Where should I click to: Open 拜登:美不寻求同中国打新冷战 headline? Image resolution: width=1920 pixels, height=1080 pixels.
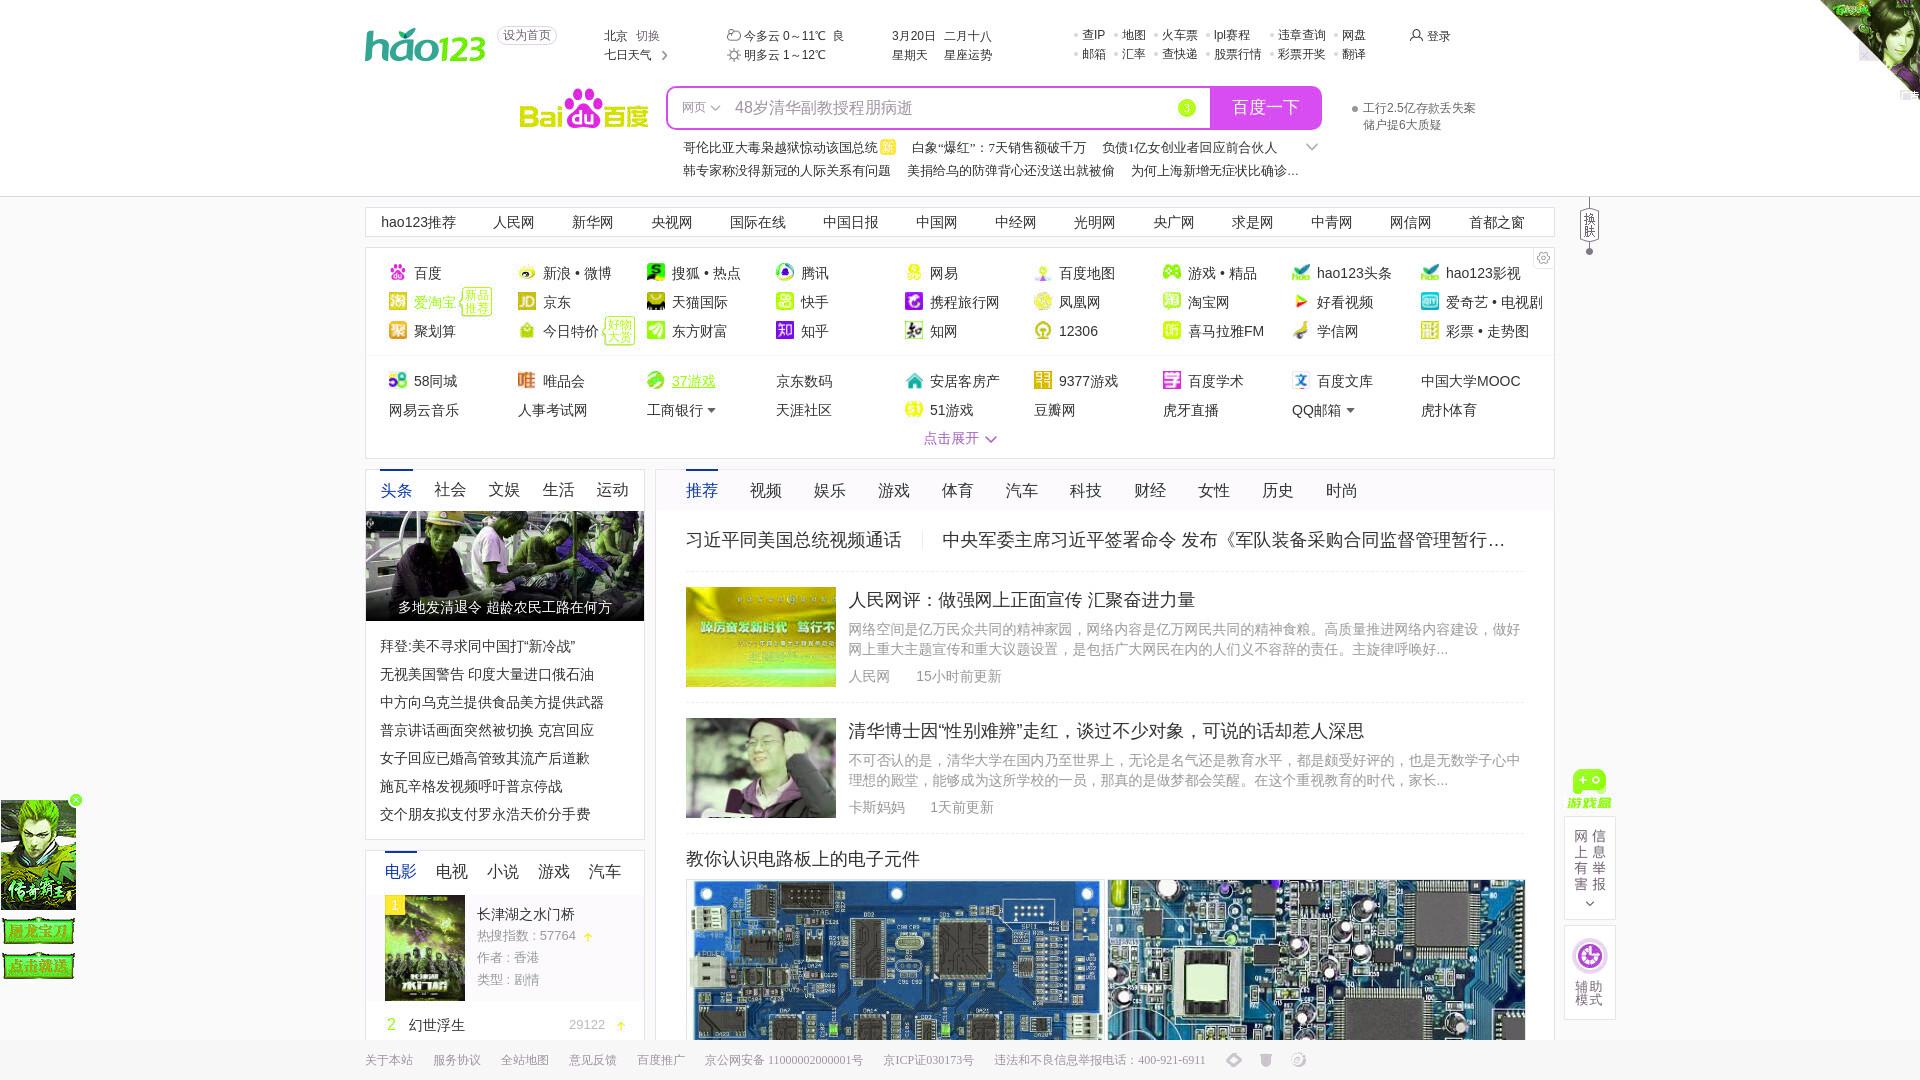pyautogui.click(x=478, y=646)
